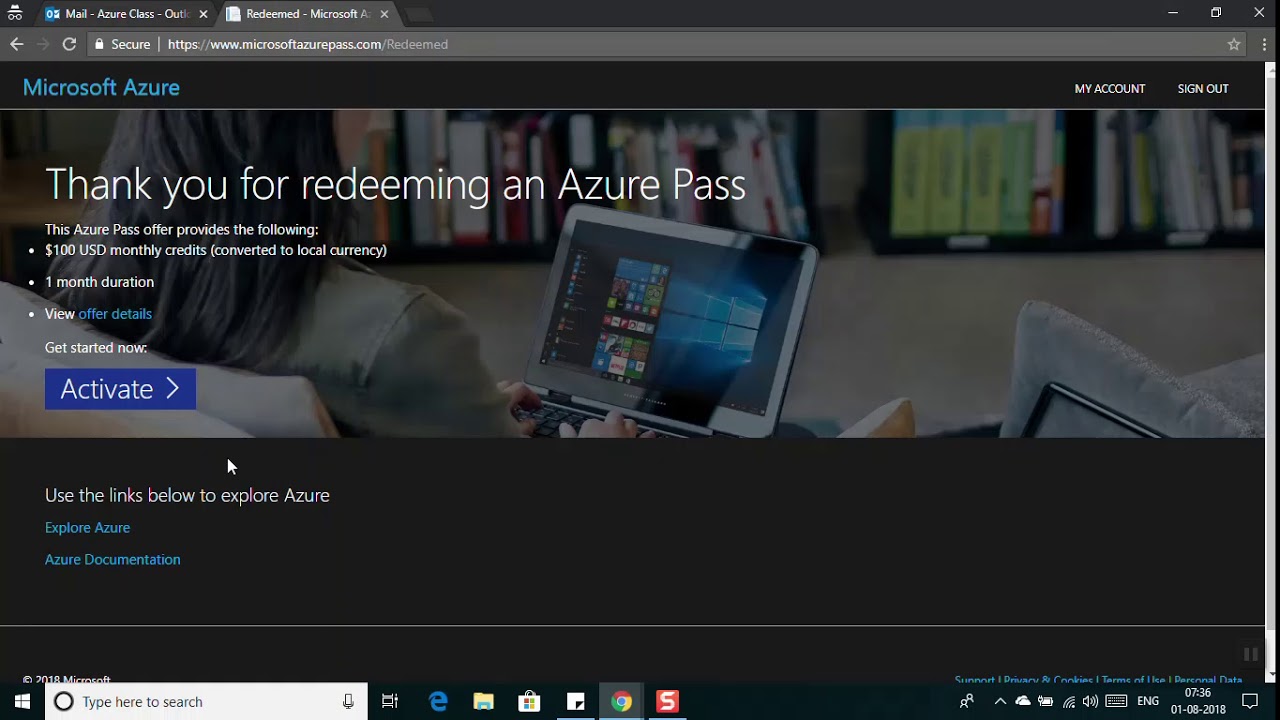1280x720 pixels.
Task: Click the Cortana search box
Action: tap(208, 702)
